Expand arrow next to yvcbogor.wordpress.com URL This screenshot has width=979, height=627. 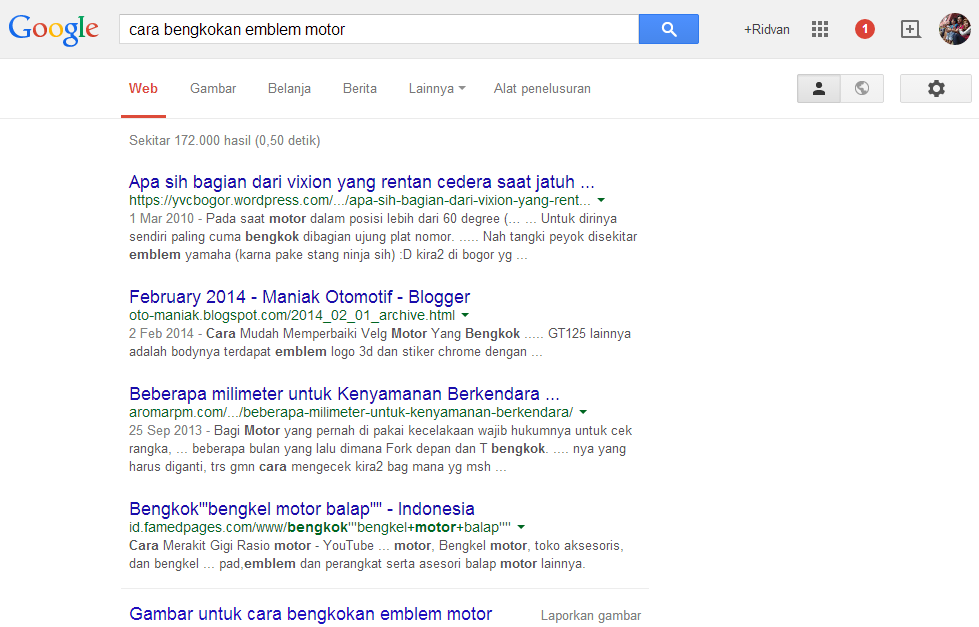601,200
